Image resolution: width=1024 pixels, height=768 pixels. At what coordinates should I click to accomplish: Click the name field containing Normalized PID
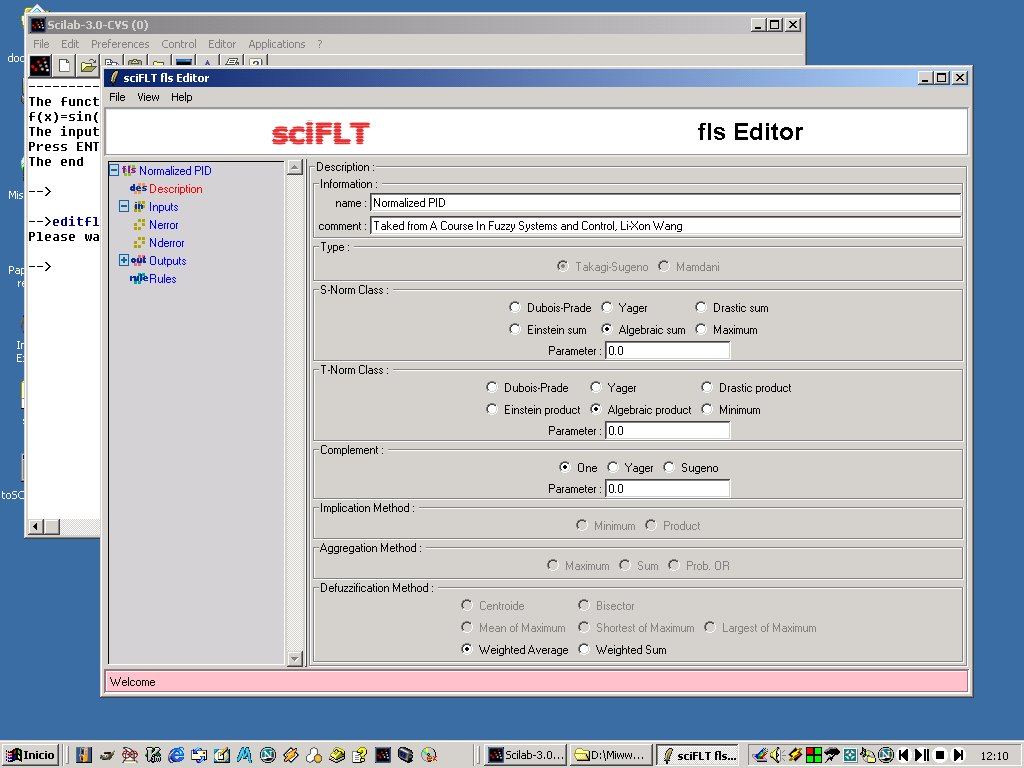[x=665, y=203]
